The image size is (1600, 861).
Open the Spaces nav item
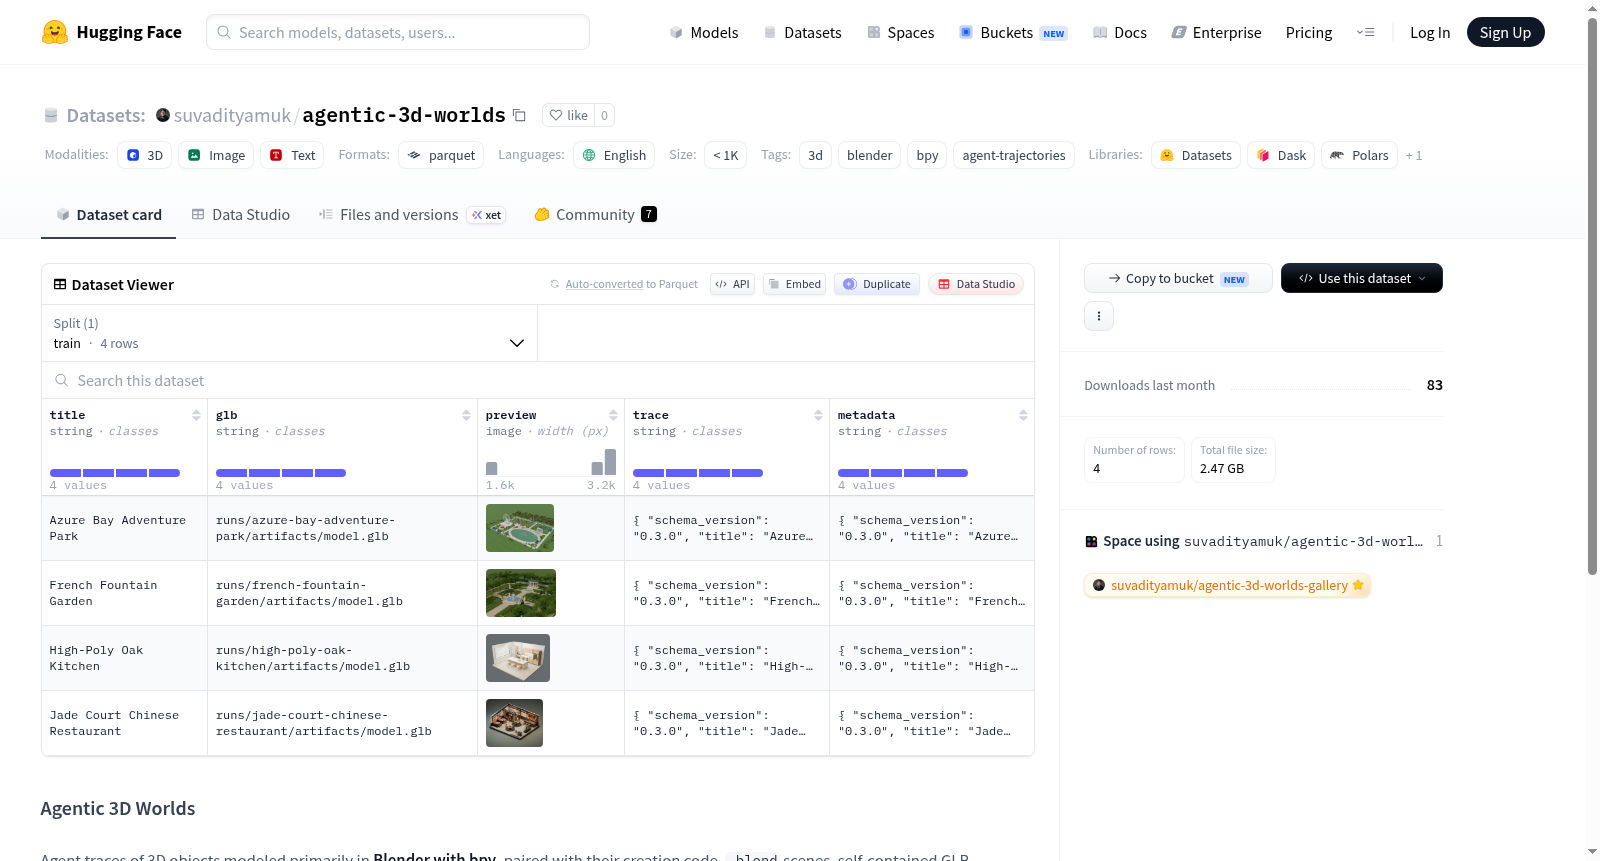(900, 32)
